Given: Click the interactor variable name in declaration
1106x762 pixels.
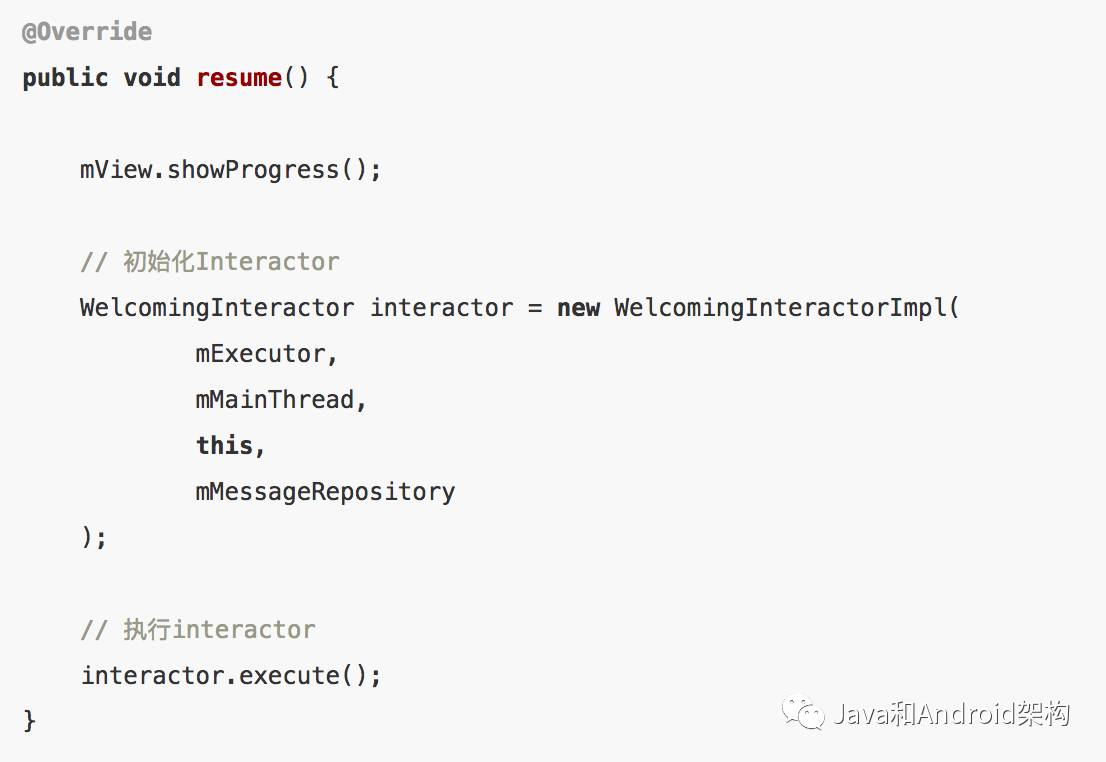Looking at the screenshot, I should pos(442,308).
